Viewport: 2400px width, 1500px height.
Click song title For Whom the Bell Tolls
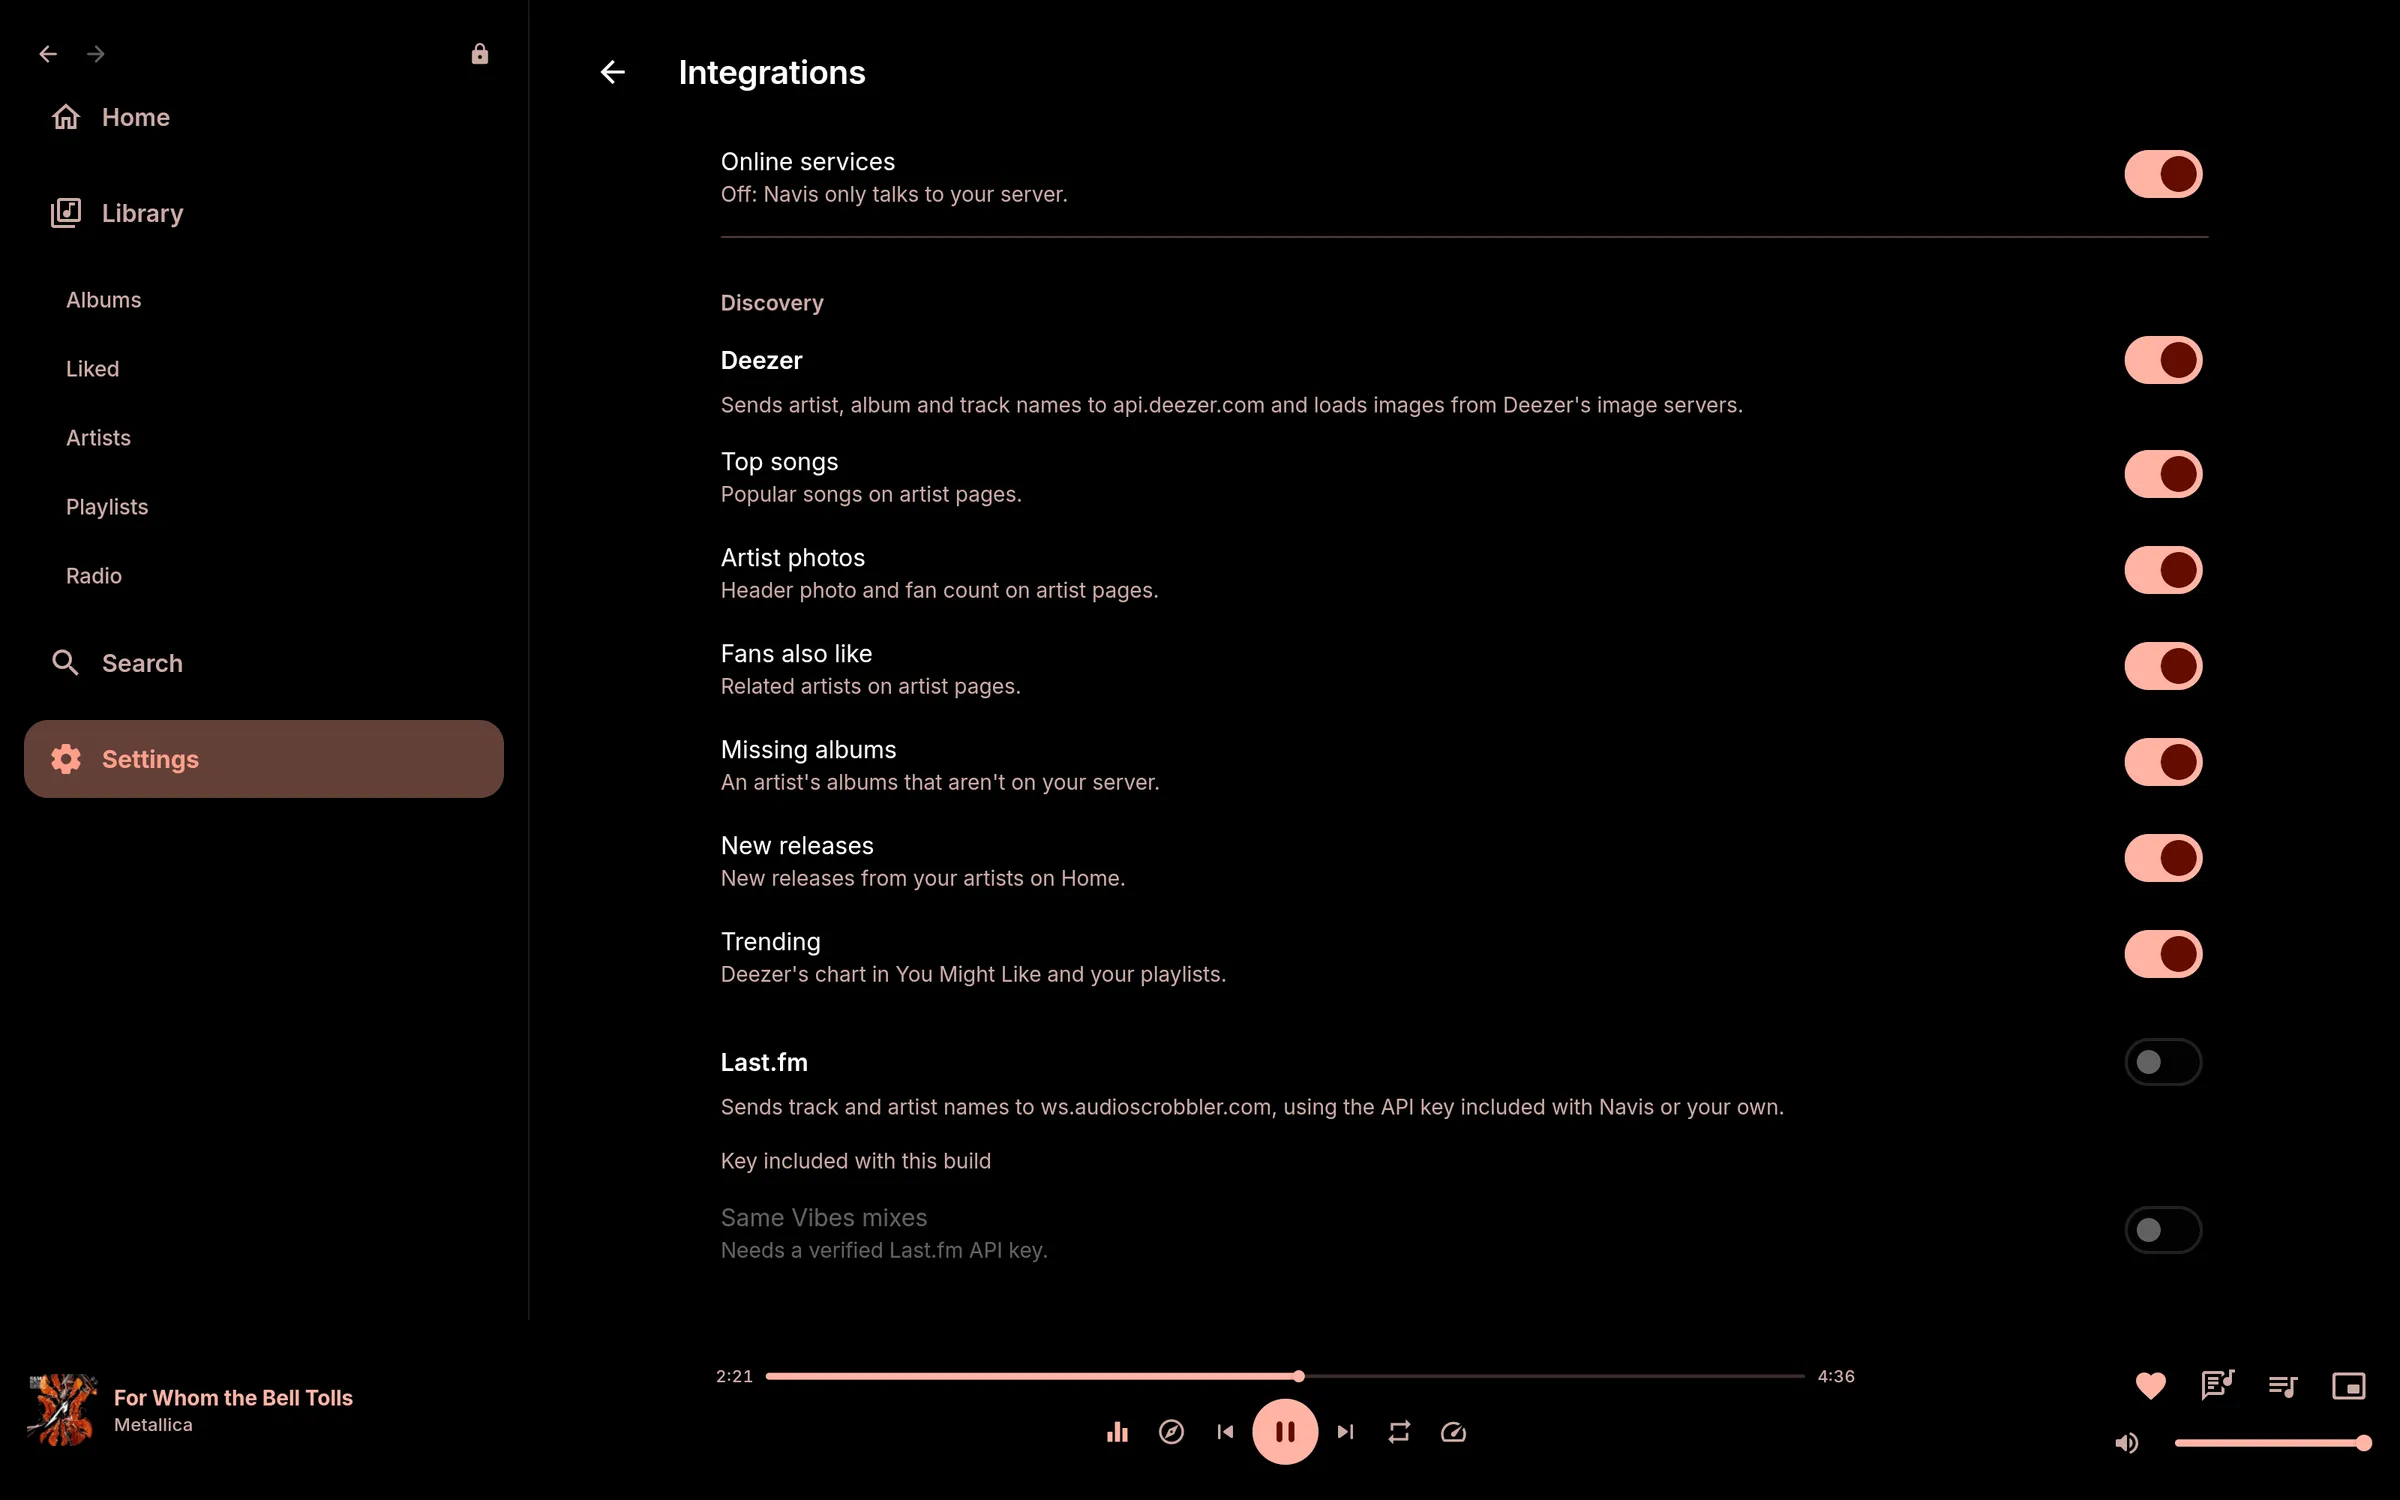(x=233, y=1398)
